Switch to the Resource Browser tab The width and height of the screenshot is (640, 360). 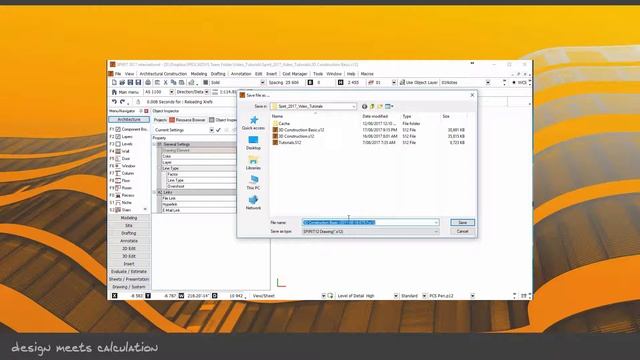coord(187,120)
